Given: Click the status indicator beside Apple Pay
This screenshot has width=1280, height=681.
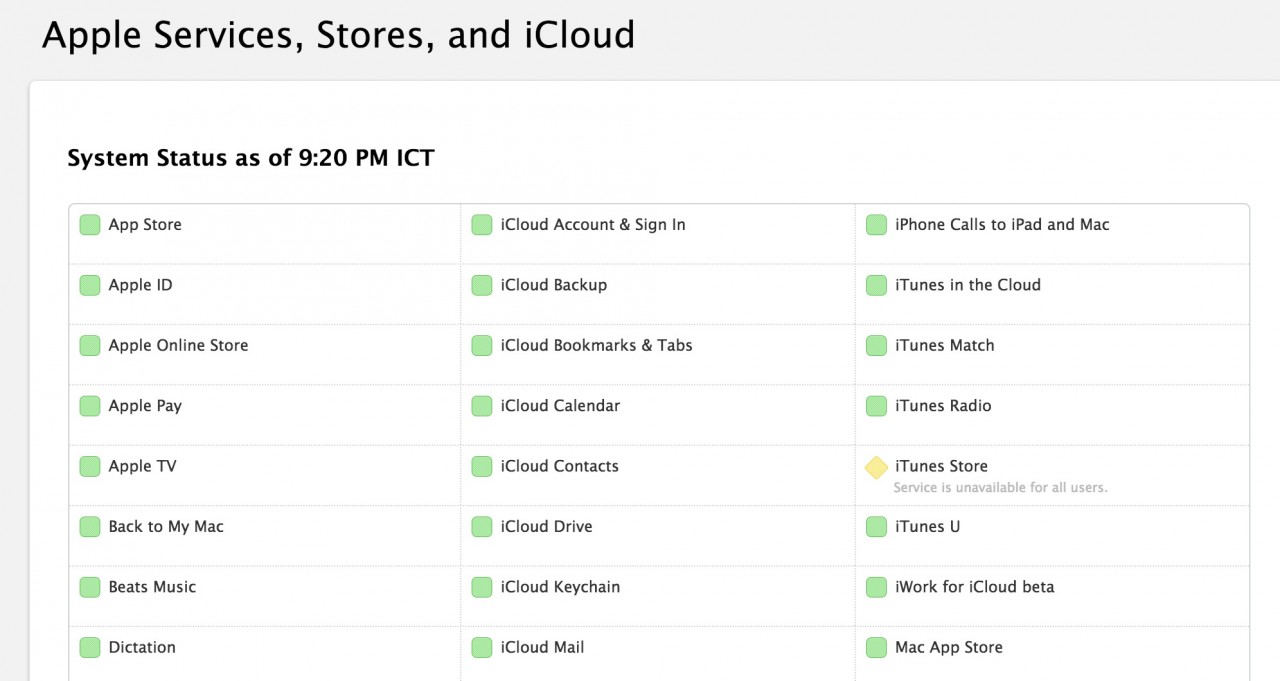Looking at the screenshot, I should 89,405.
